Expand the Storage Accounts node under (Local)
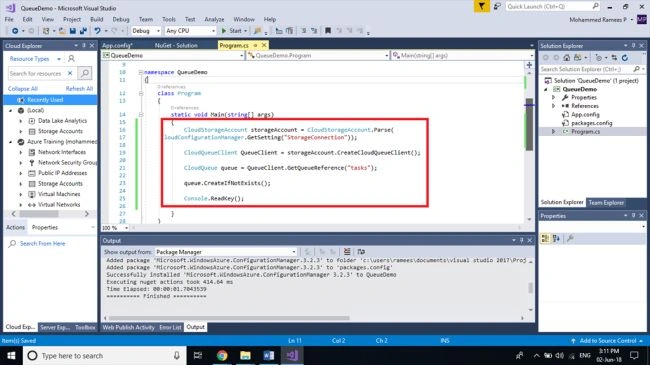 (21, 131)
